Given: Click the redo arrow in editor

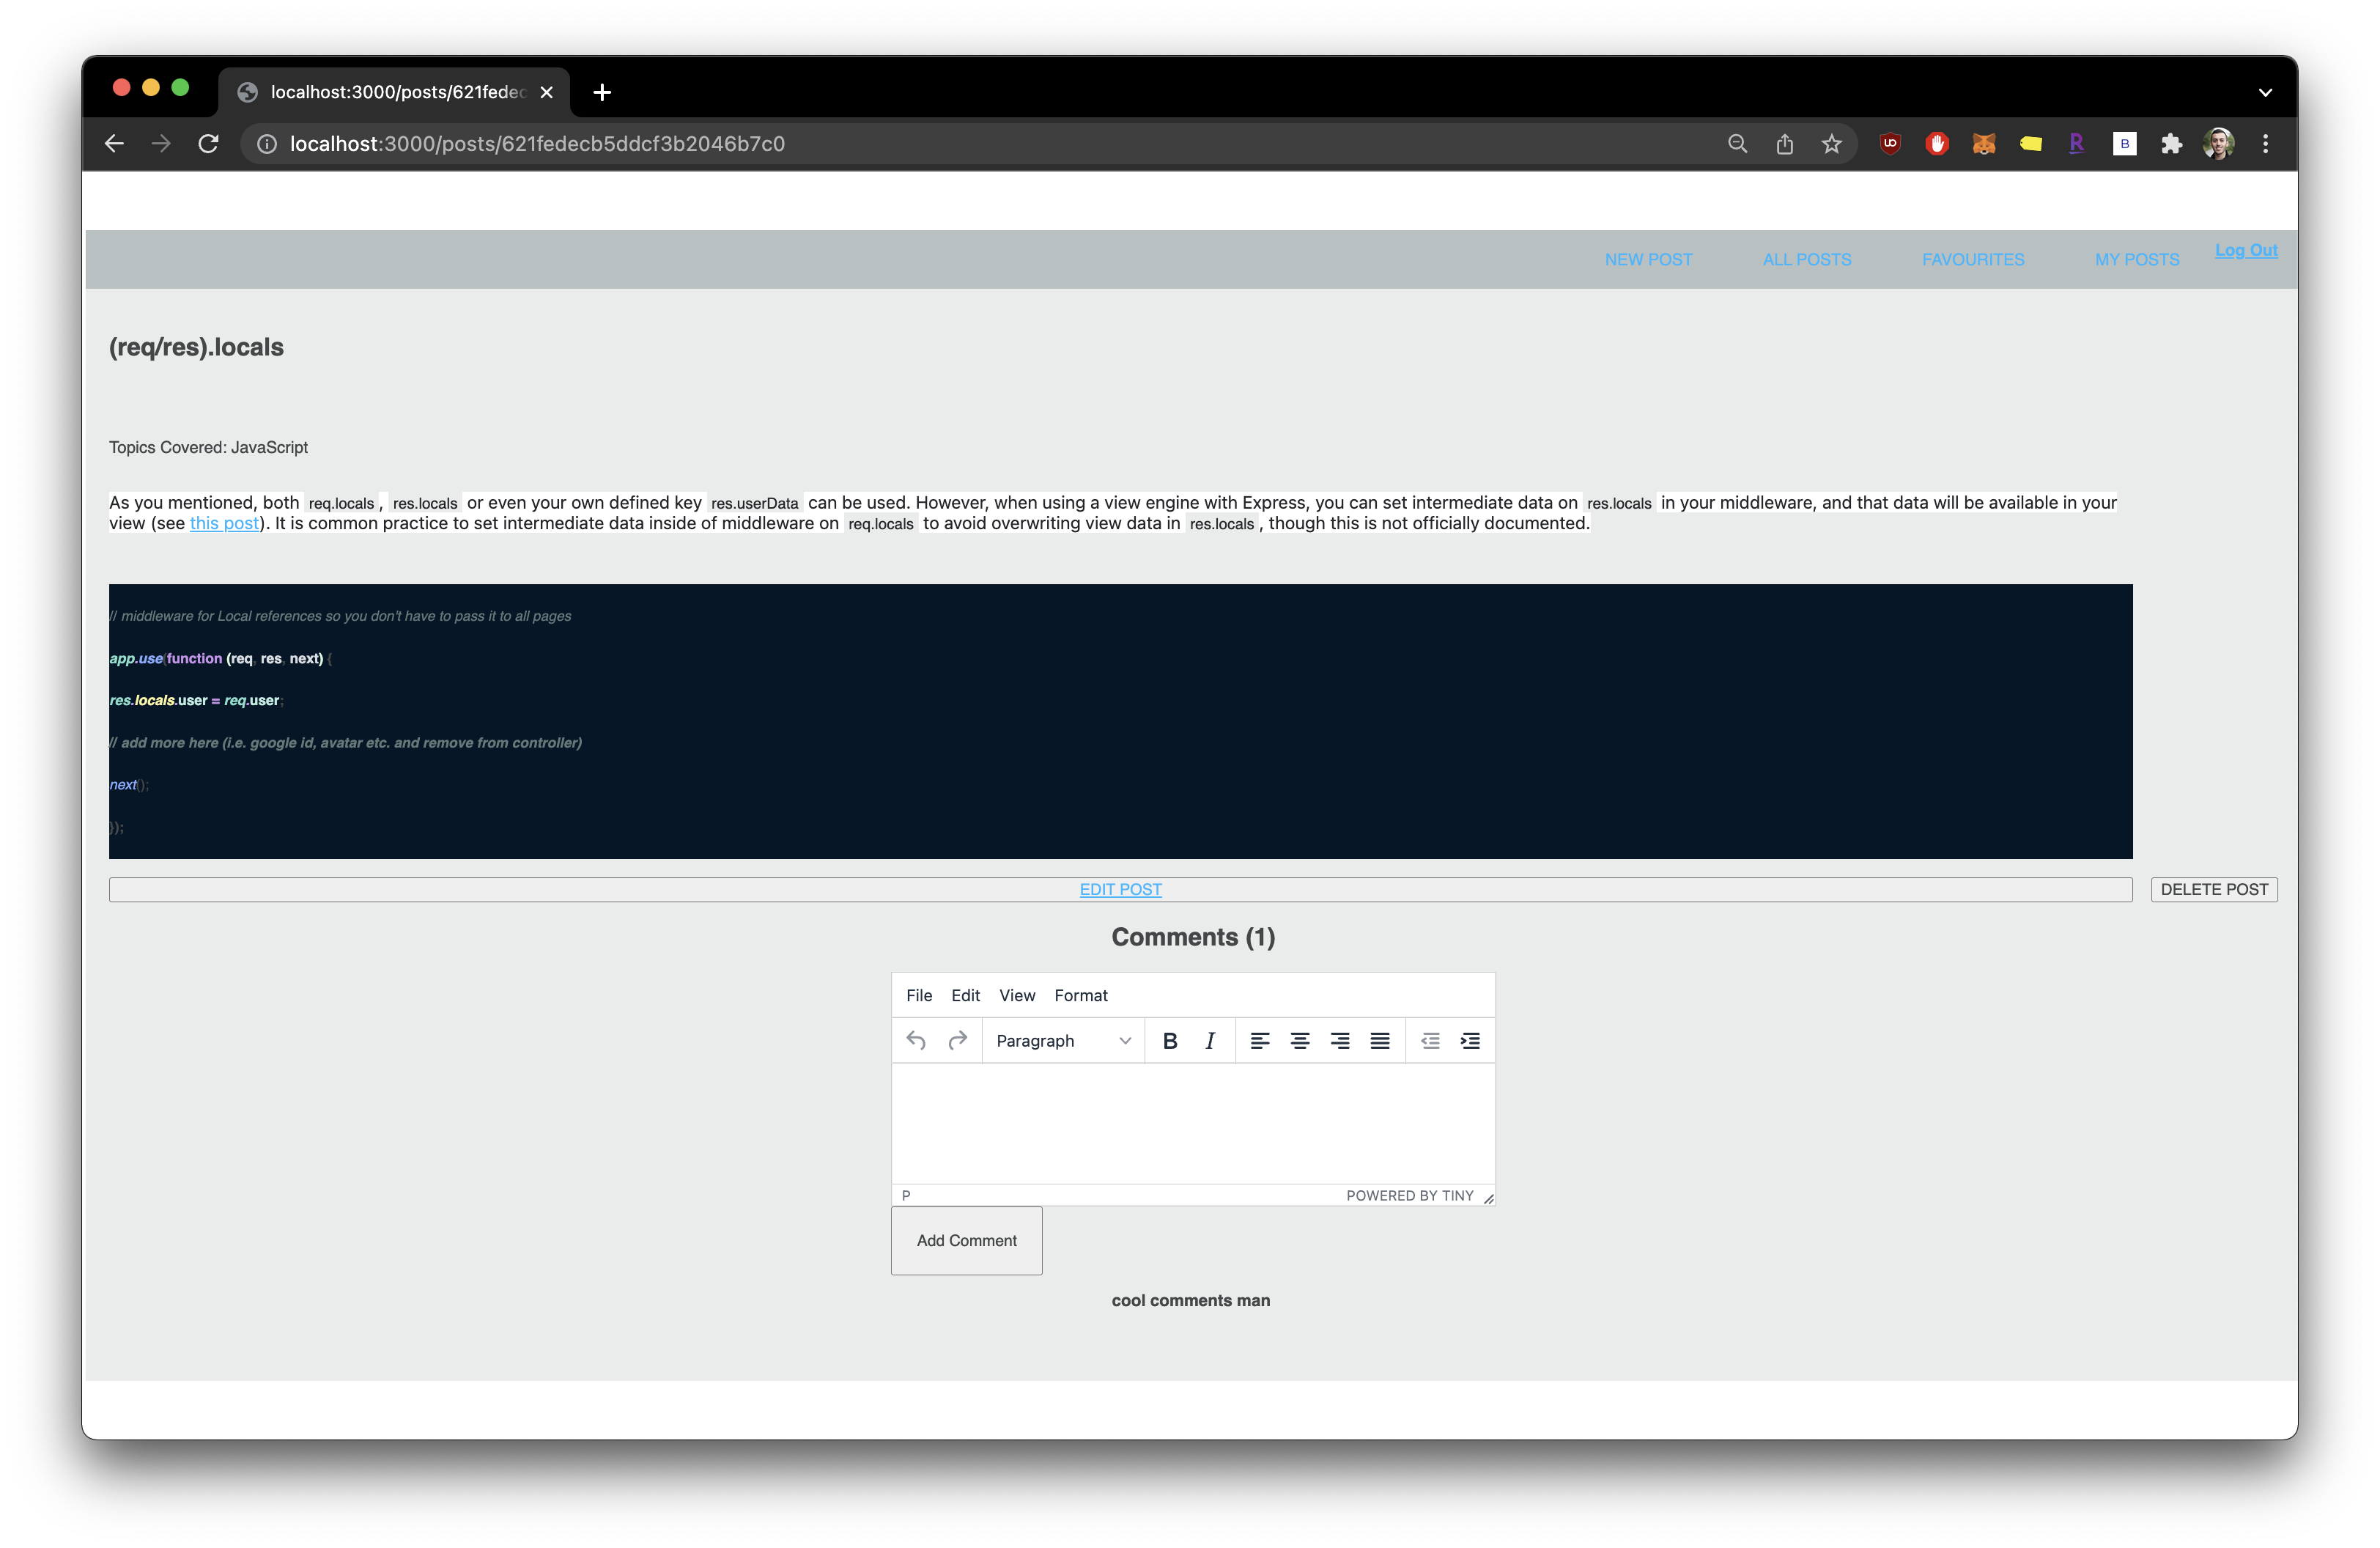Looking at the screenshot, I should [x=957, y=1041].
